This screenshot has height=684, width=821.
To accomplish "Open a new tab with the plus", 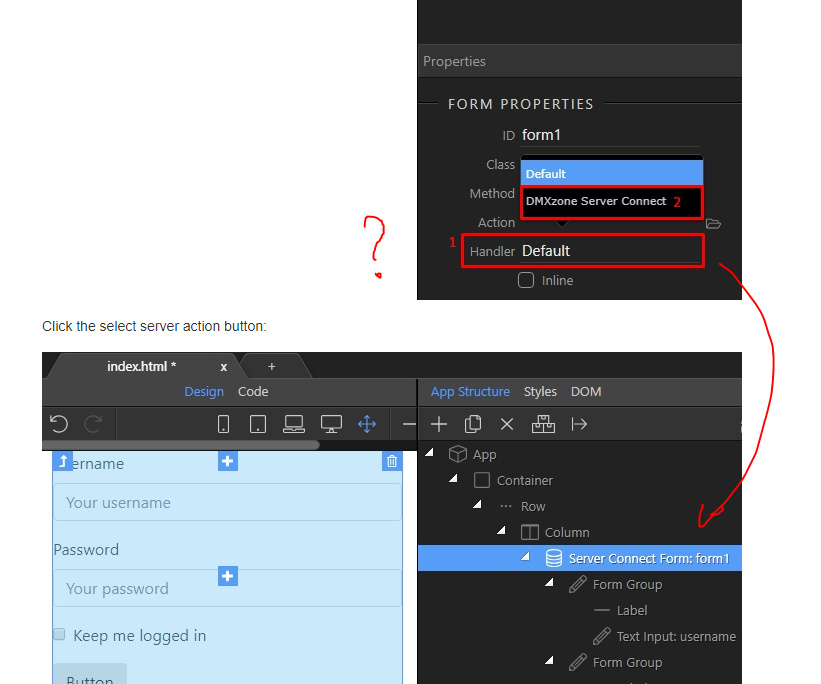I will click(271, 367).
